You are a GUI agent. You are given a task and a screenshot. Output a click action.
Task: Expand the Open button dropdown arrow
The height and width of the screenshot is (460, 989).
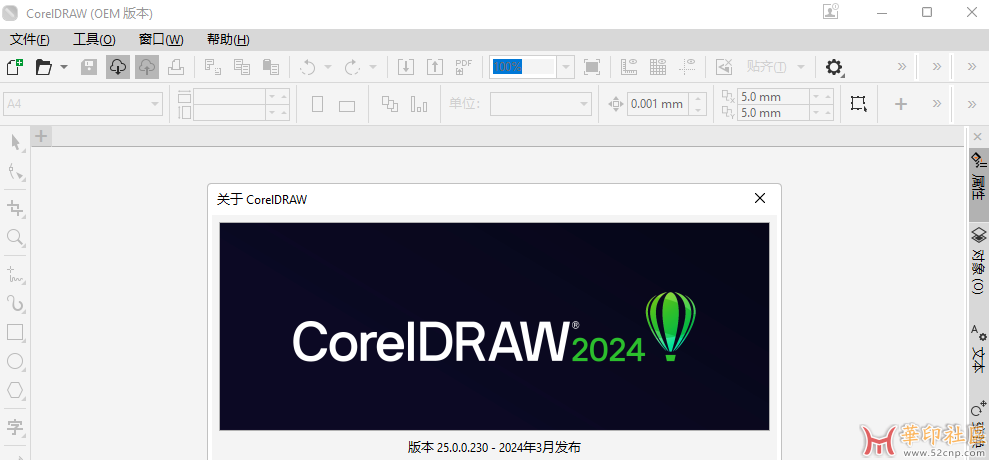coord(64,67)
